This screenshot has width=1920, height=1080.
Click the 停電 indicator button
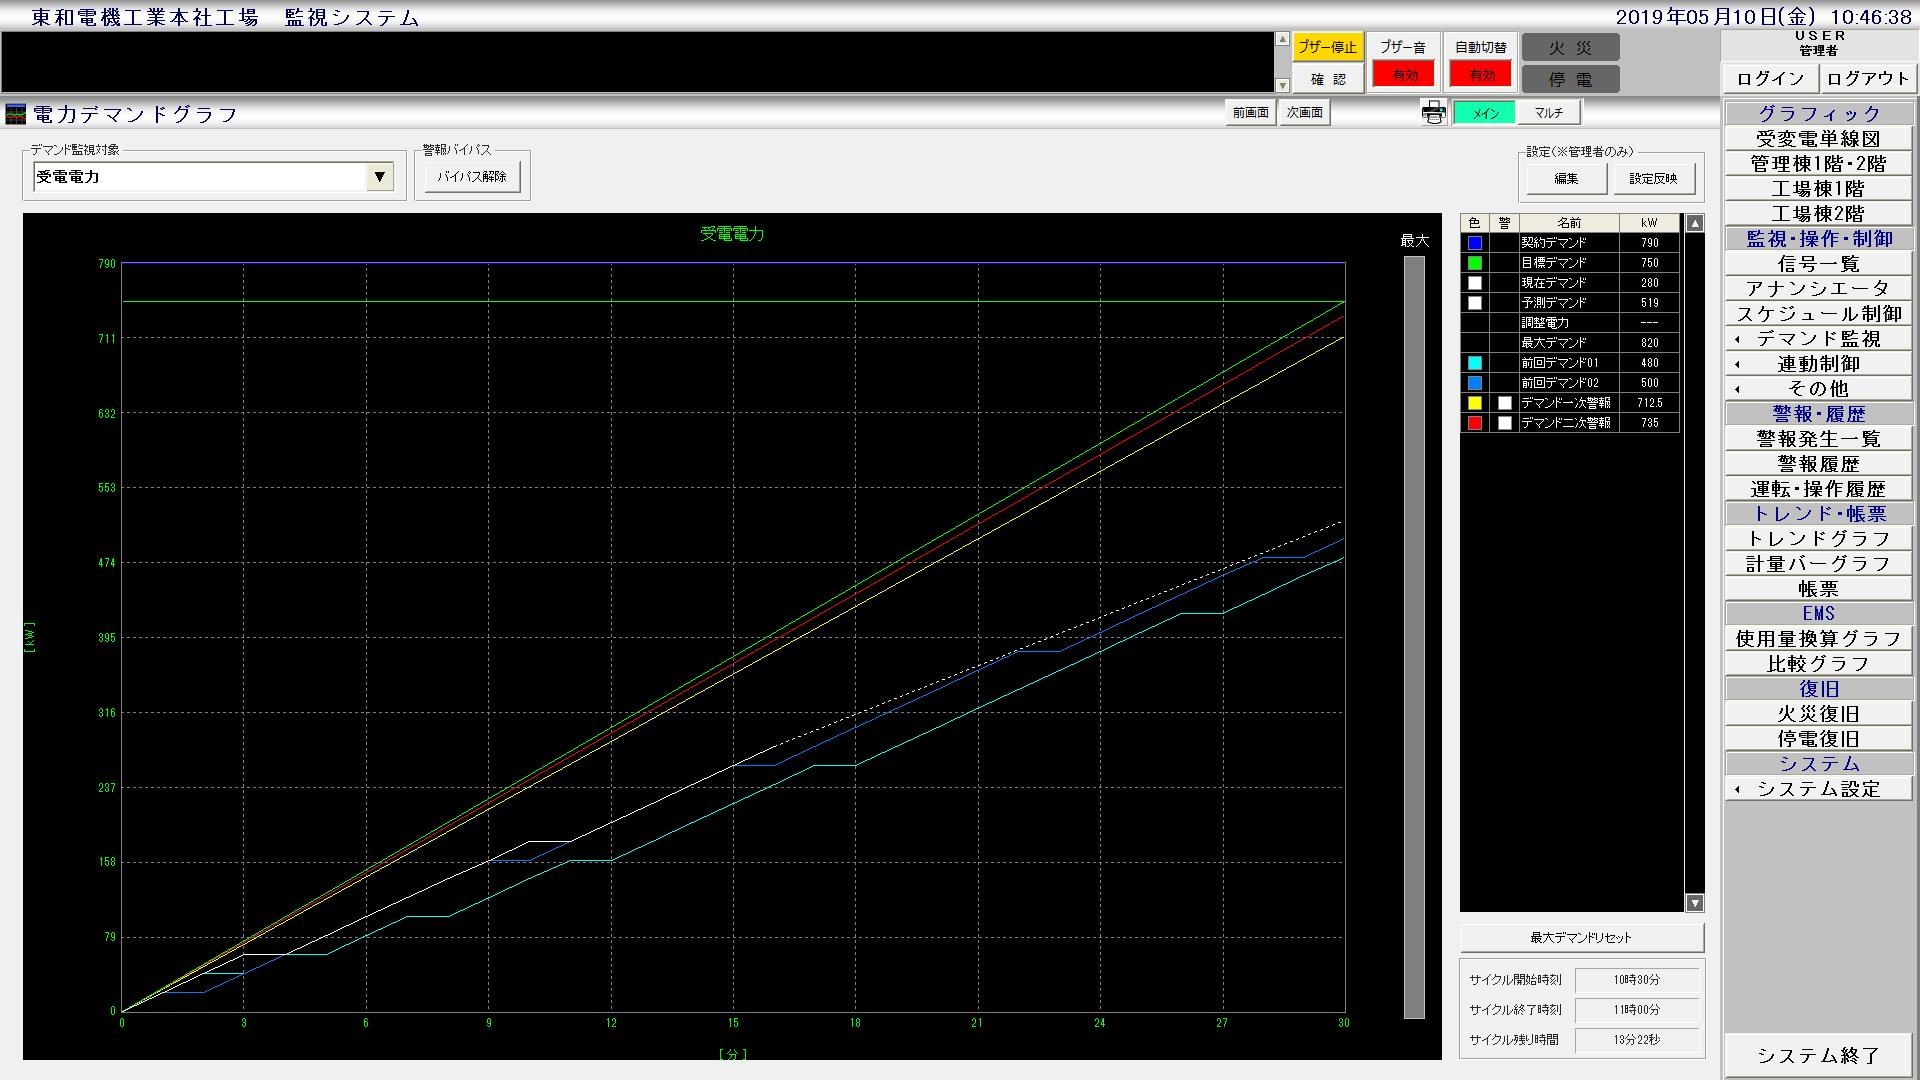(1570, 79)
